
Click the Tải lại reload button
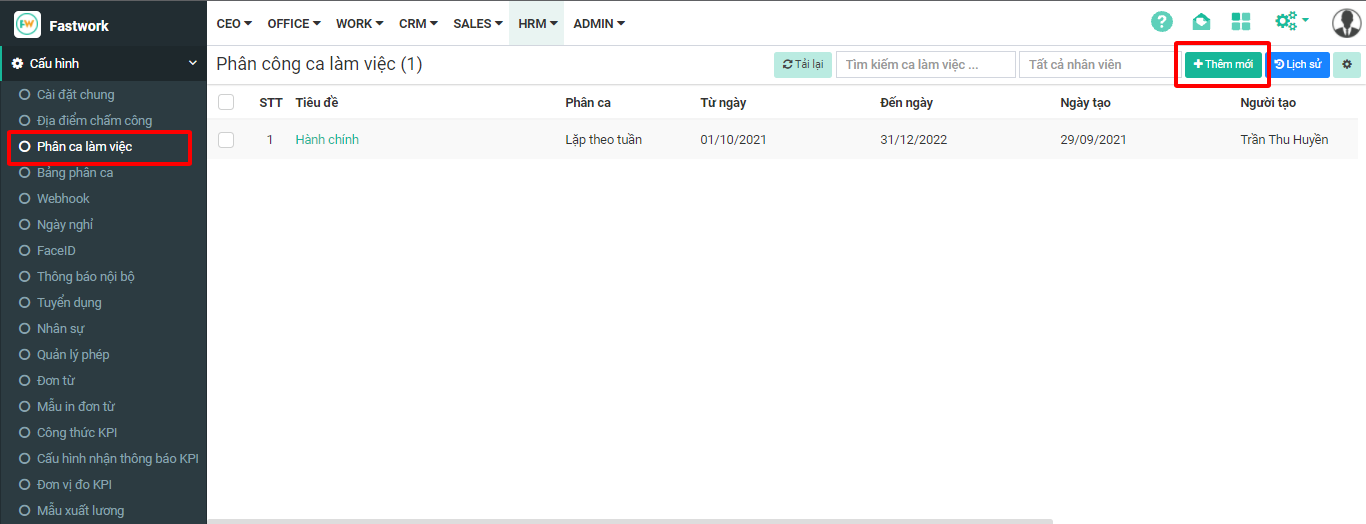click(x=802, y=65)
